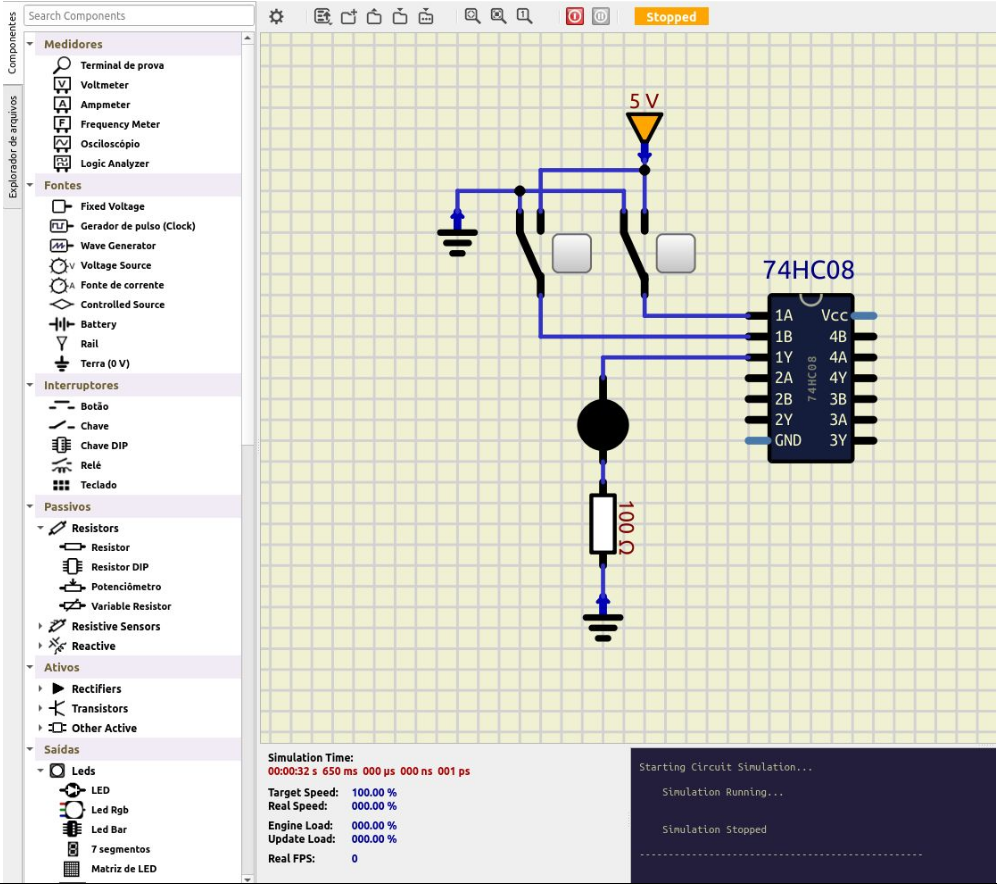Viewport: 999px width, 884px height.
Task: Select the Voltmeter component icon
Action: (x=62, y=85)
